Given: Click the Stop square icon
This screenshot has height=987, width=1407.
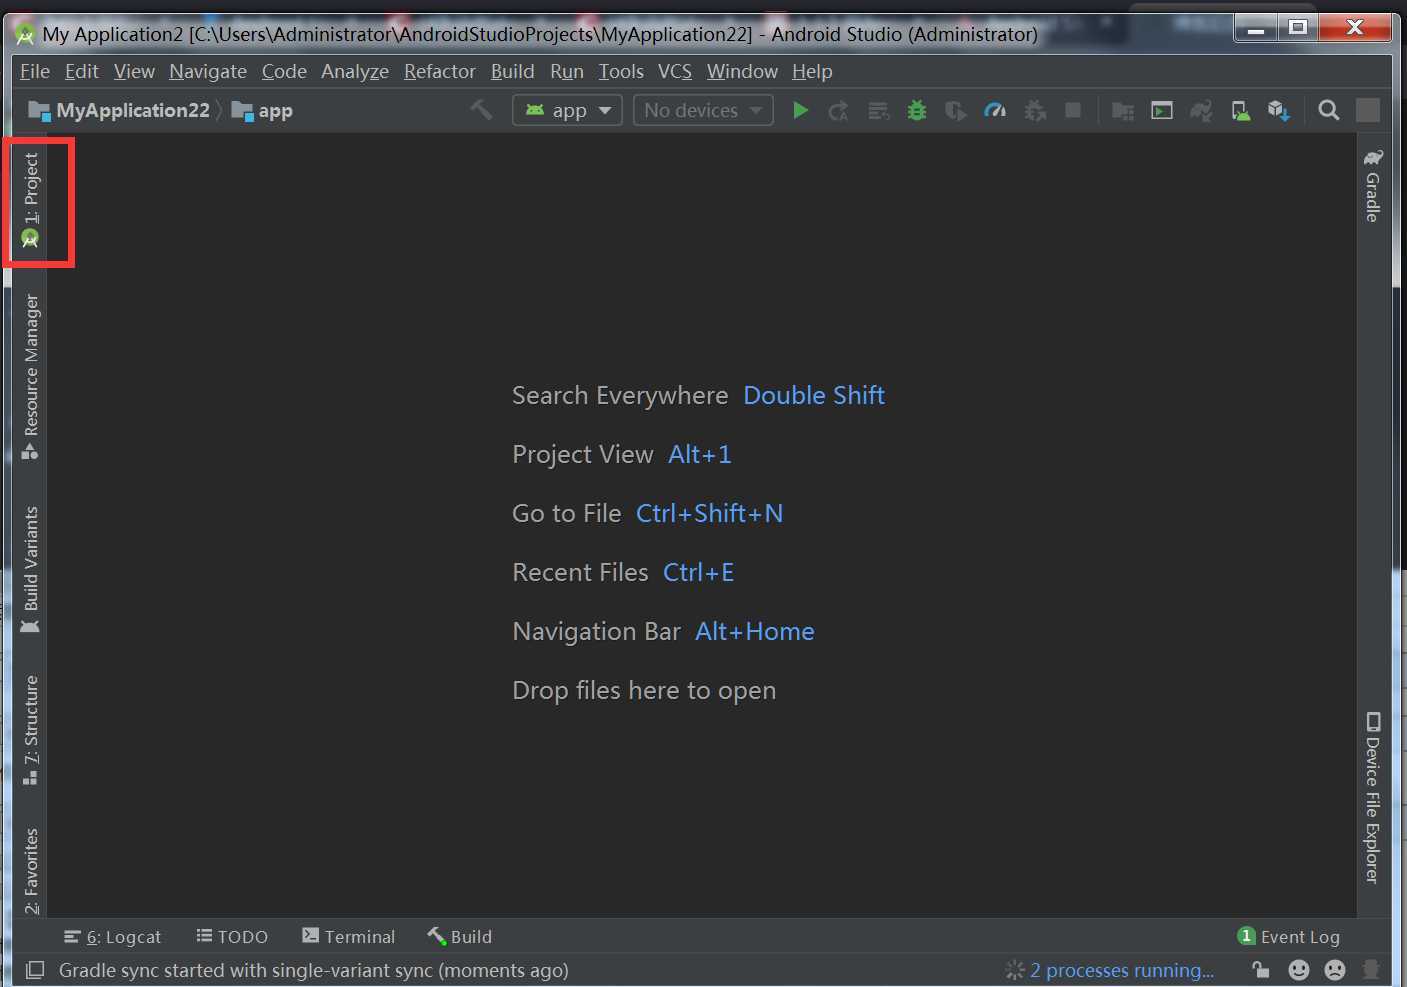Looking at the screenshot, I should click(1073, 110).
